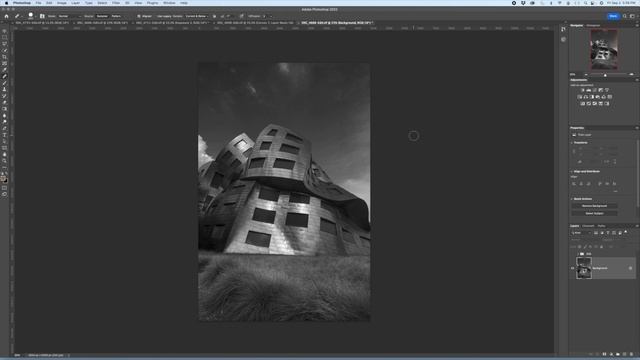
Task: Collapse the Transform section in Properties
Action: (x=572, y=143)
